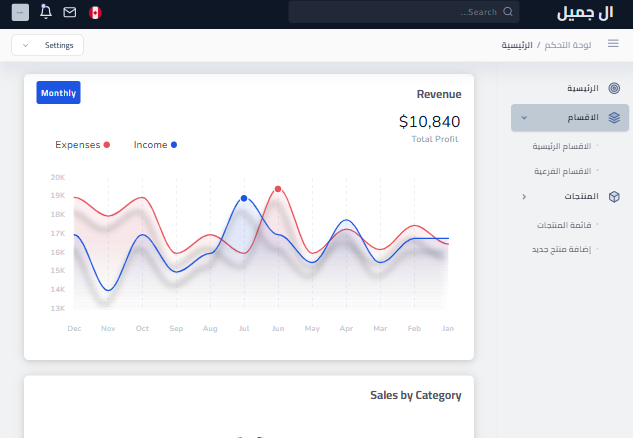Toggle the hamburger sidebar menu icon
The width and height of the screenshot is (633, 438).
point(613,44)
